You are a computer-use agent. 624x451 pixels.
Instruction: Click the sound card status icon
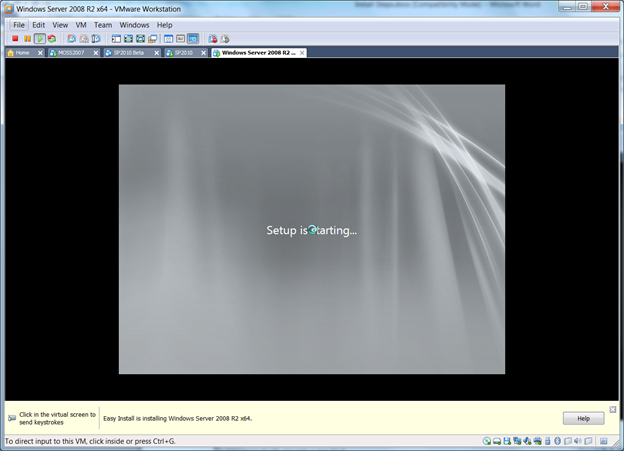pyautogui.click(x=578, y=441)
